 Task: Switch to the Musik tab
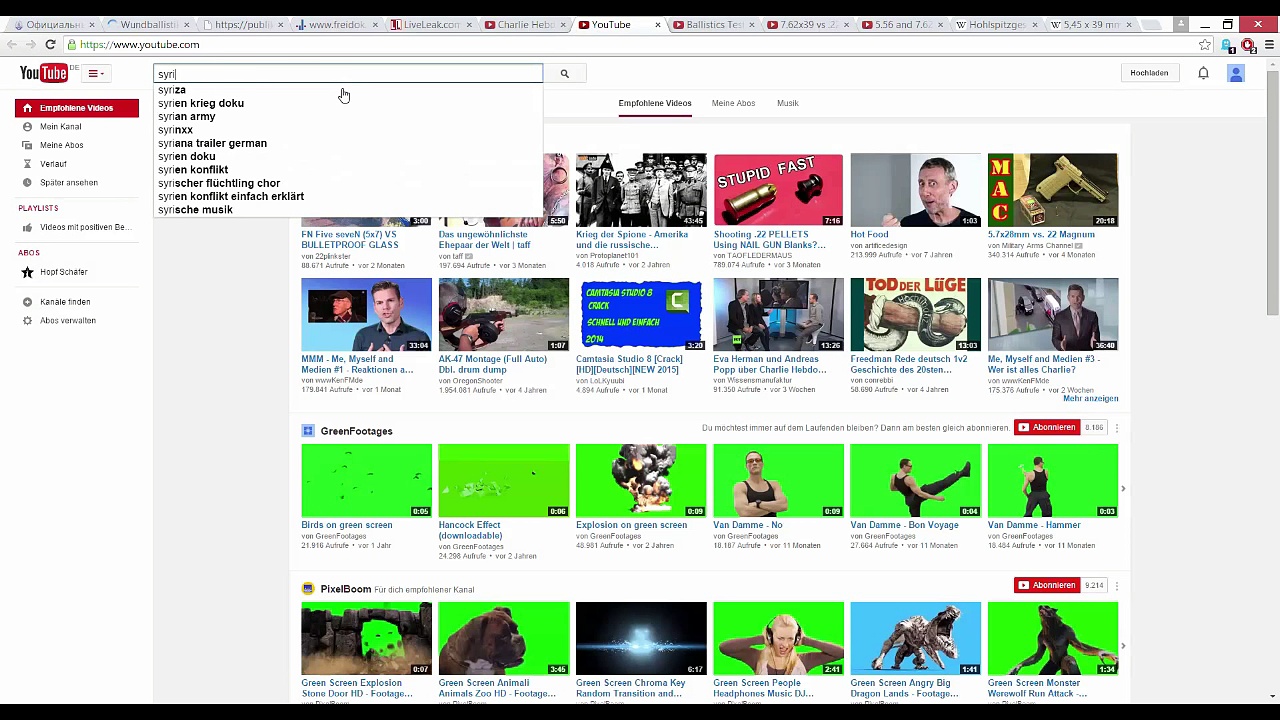point(787,103)
